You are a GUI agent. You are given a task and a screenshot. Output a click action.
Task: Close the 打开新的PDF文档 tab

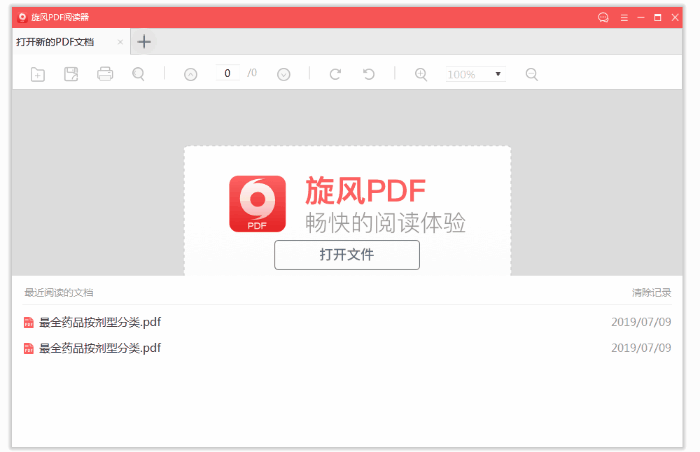(x=120, y=42)
